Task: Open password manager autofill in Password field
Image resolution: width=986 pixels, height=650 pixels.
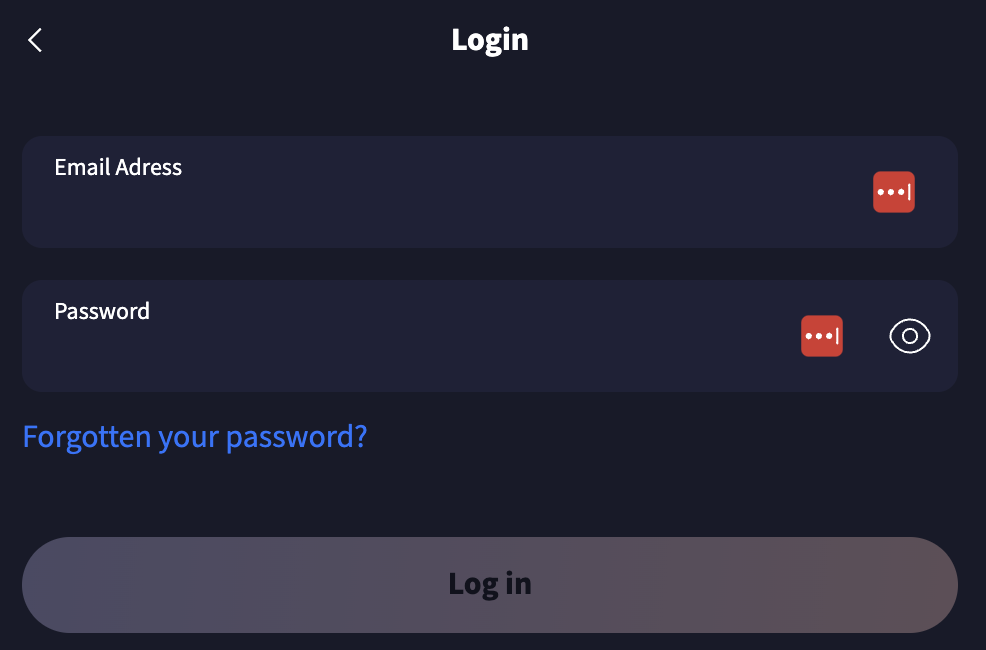Action: [x=822, y=336]
